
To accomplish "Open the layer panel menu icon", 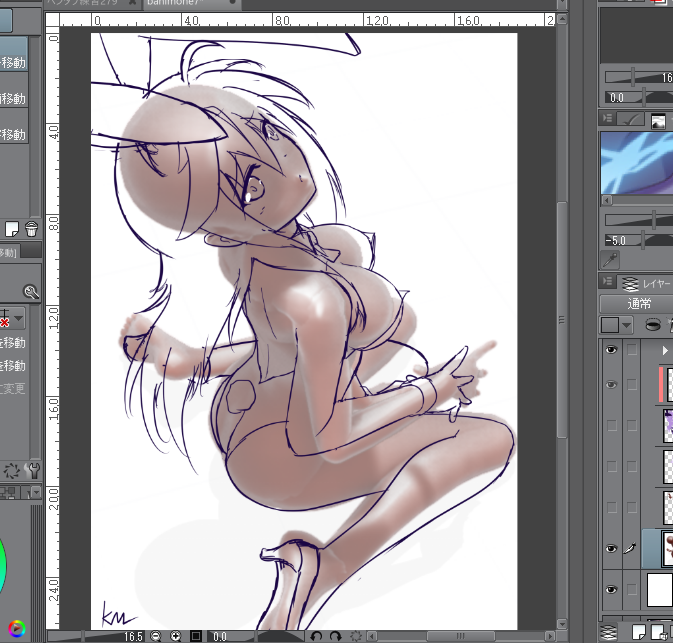I will click(607, 282).
